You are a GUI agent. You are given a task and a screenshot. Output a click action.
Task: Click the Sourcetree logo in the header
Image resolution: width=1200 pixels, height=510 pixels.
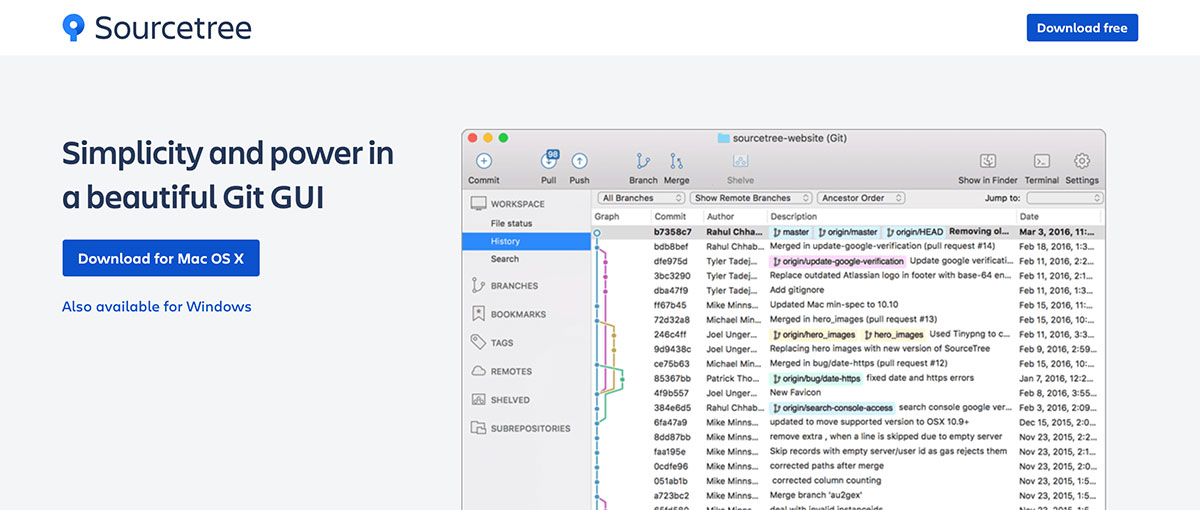157,27
